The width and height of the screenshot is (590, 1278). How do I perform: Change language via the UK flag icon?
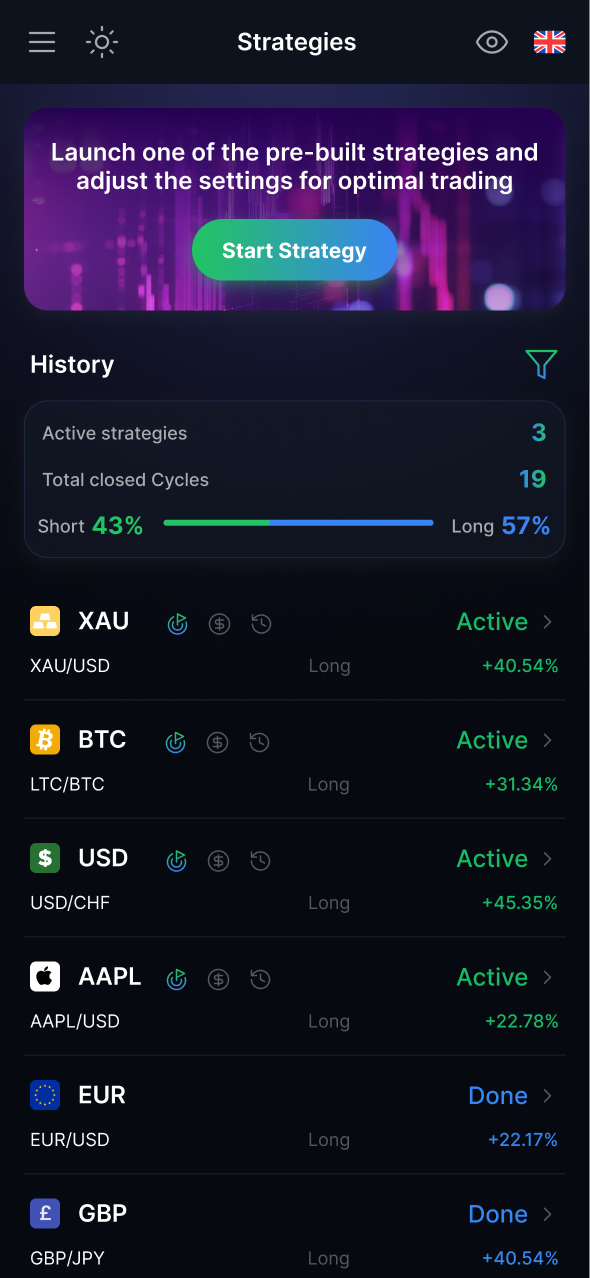[549, 42]
